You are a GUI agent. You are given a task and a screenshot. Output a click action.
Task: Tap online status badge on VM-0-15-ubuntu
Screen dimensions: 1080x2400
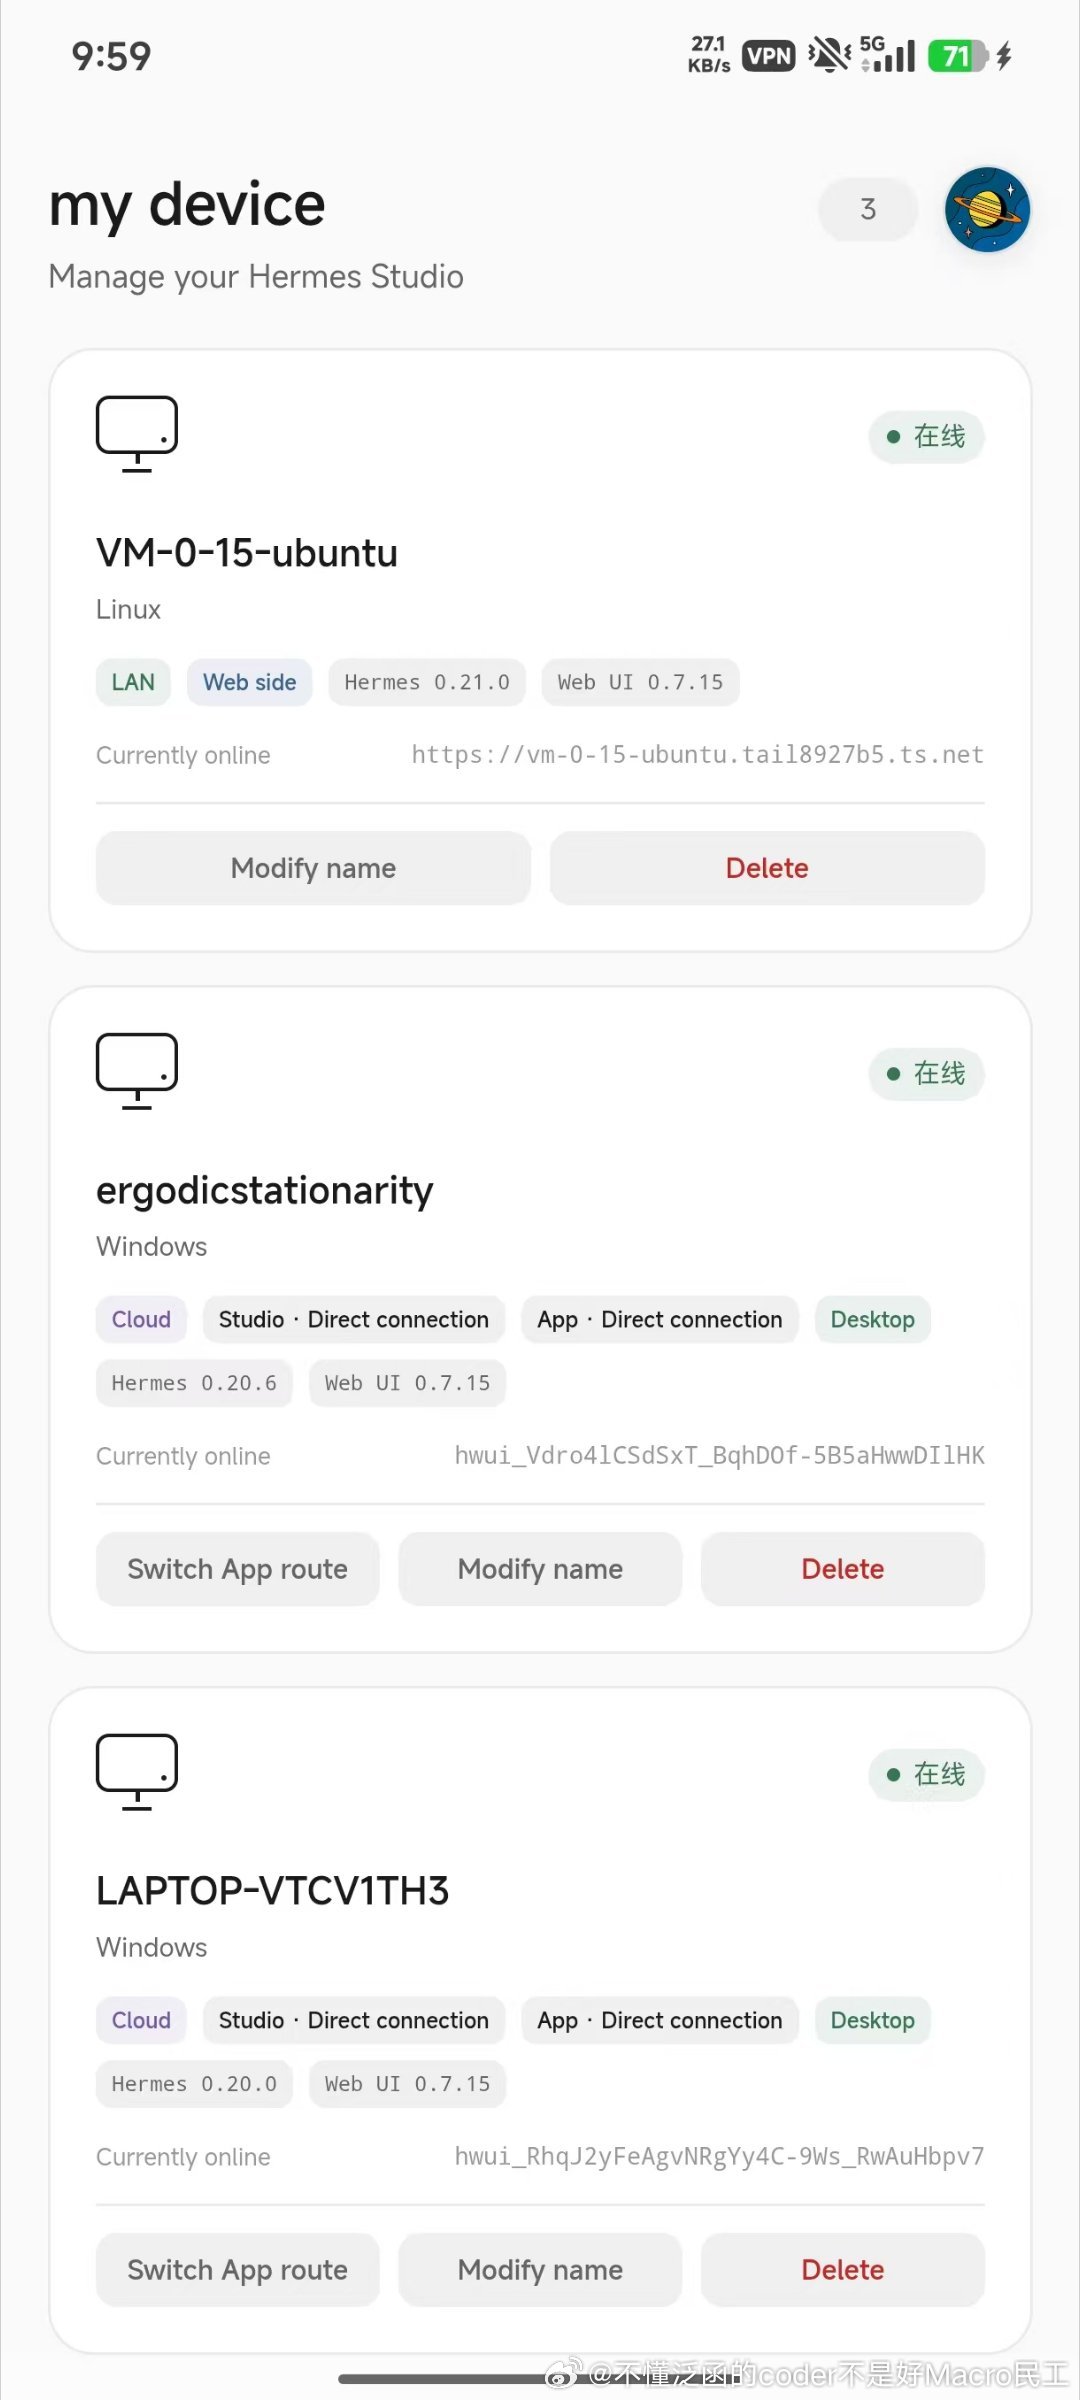[926, 437]
